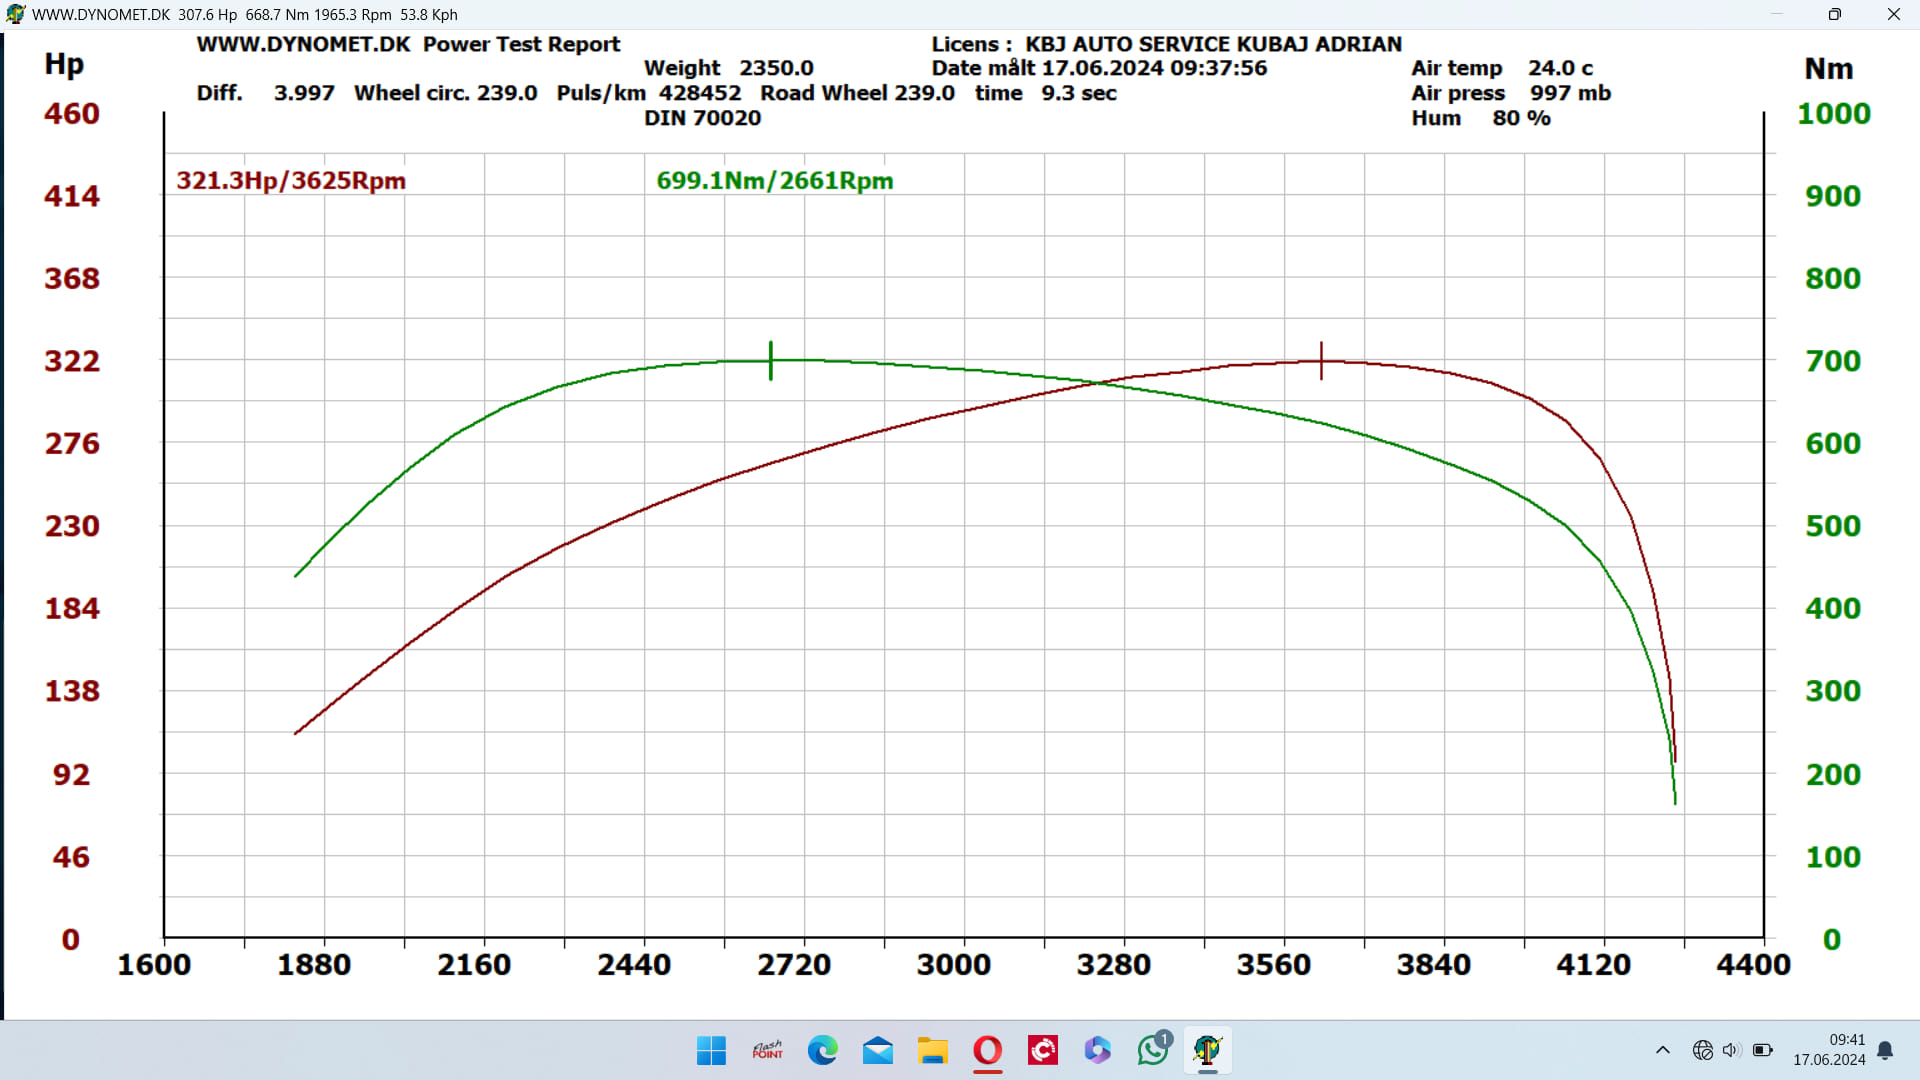The width and height of the screenshot is (1920, 1080).
Task: Open File Explorer from taskbar
Action: pos(932,1050)
